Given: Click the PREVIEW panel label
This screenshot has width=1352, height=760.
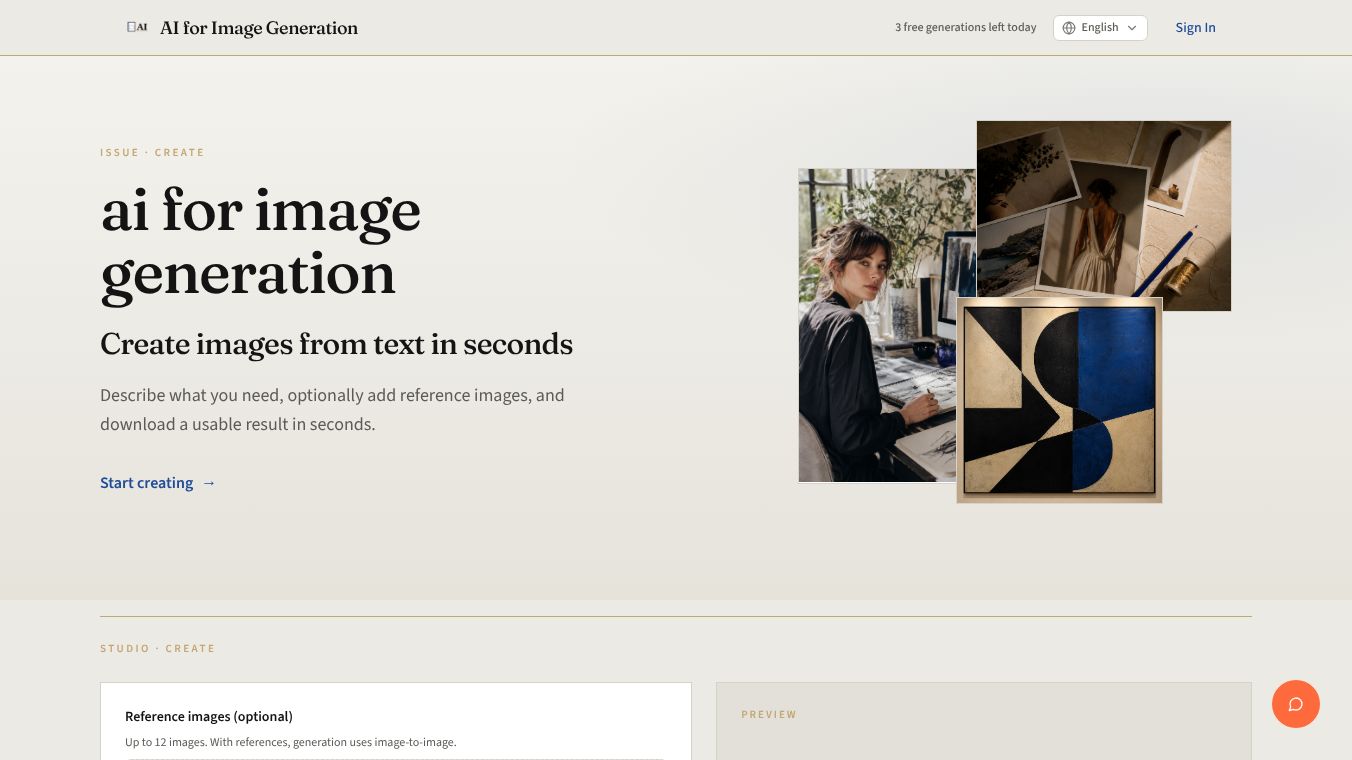Looking at the screenshot, I should pos(769,715).
